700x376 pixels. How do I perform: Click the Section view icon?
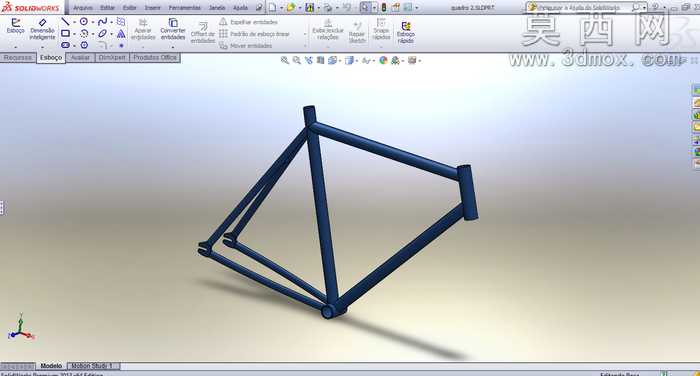click(320, 60)
